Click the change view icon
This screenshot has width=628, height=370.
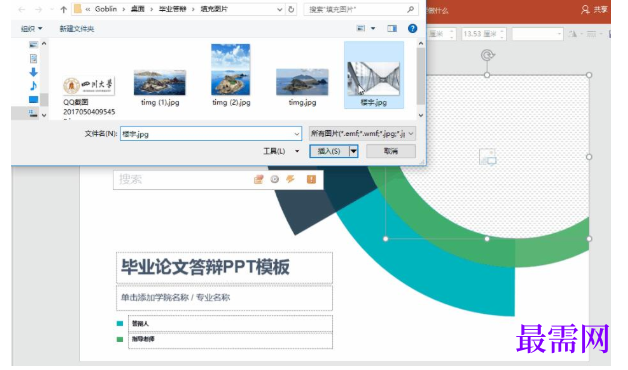pyautogui.click(x=361, y=28)
